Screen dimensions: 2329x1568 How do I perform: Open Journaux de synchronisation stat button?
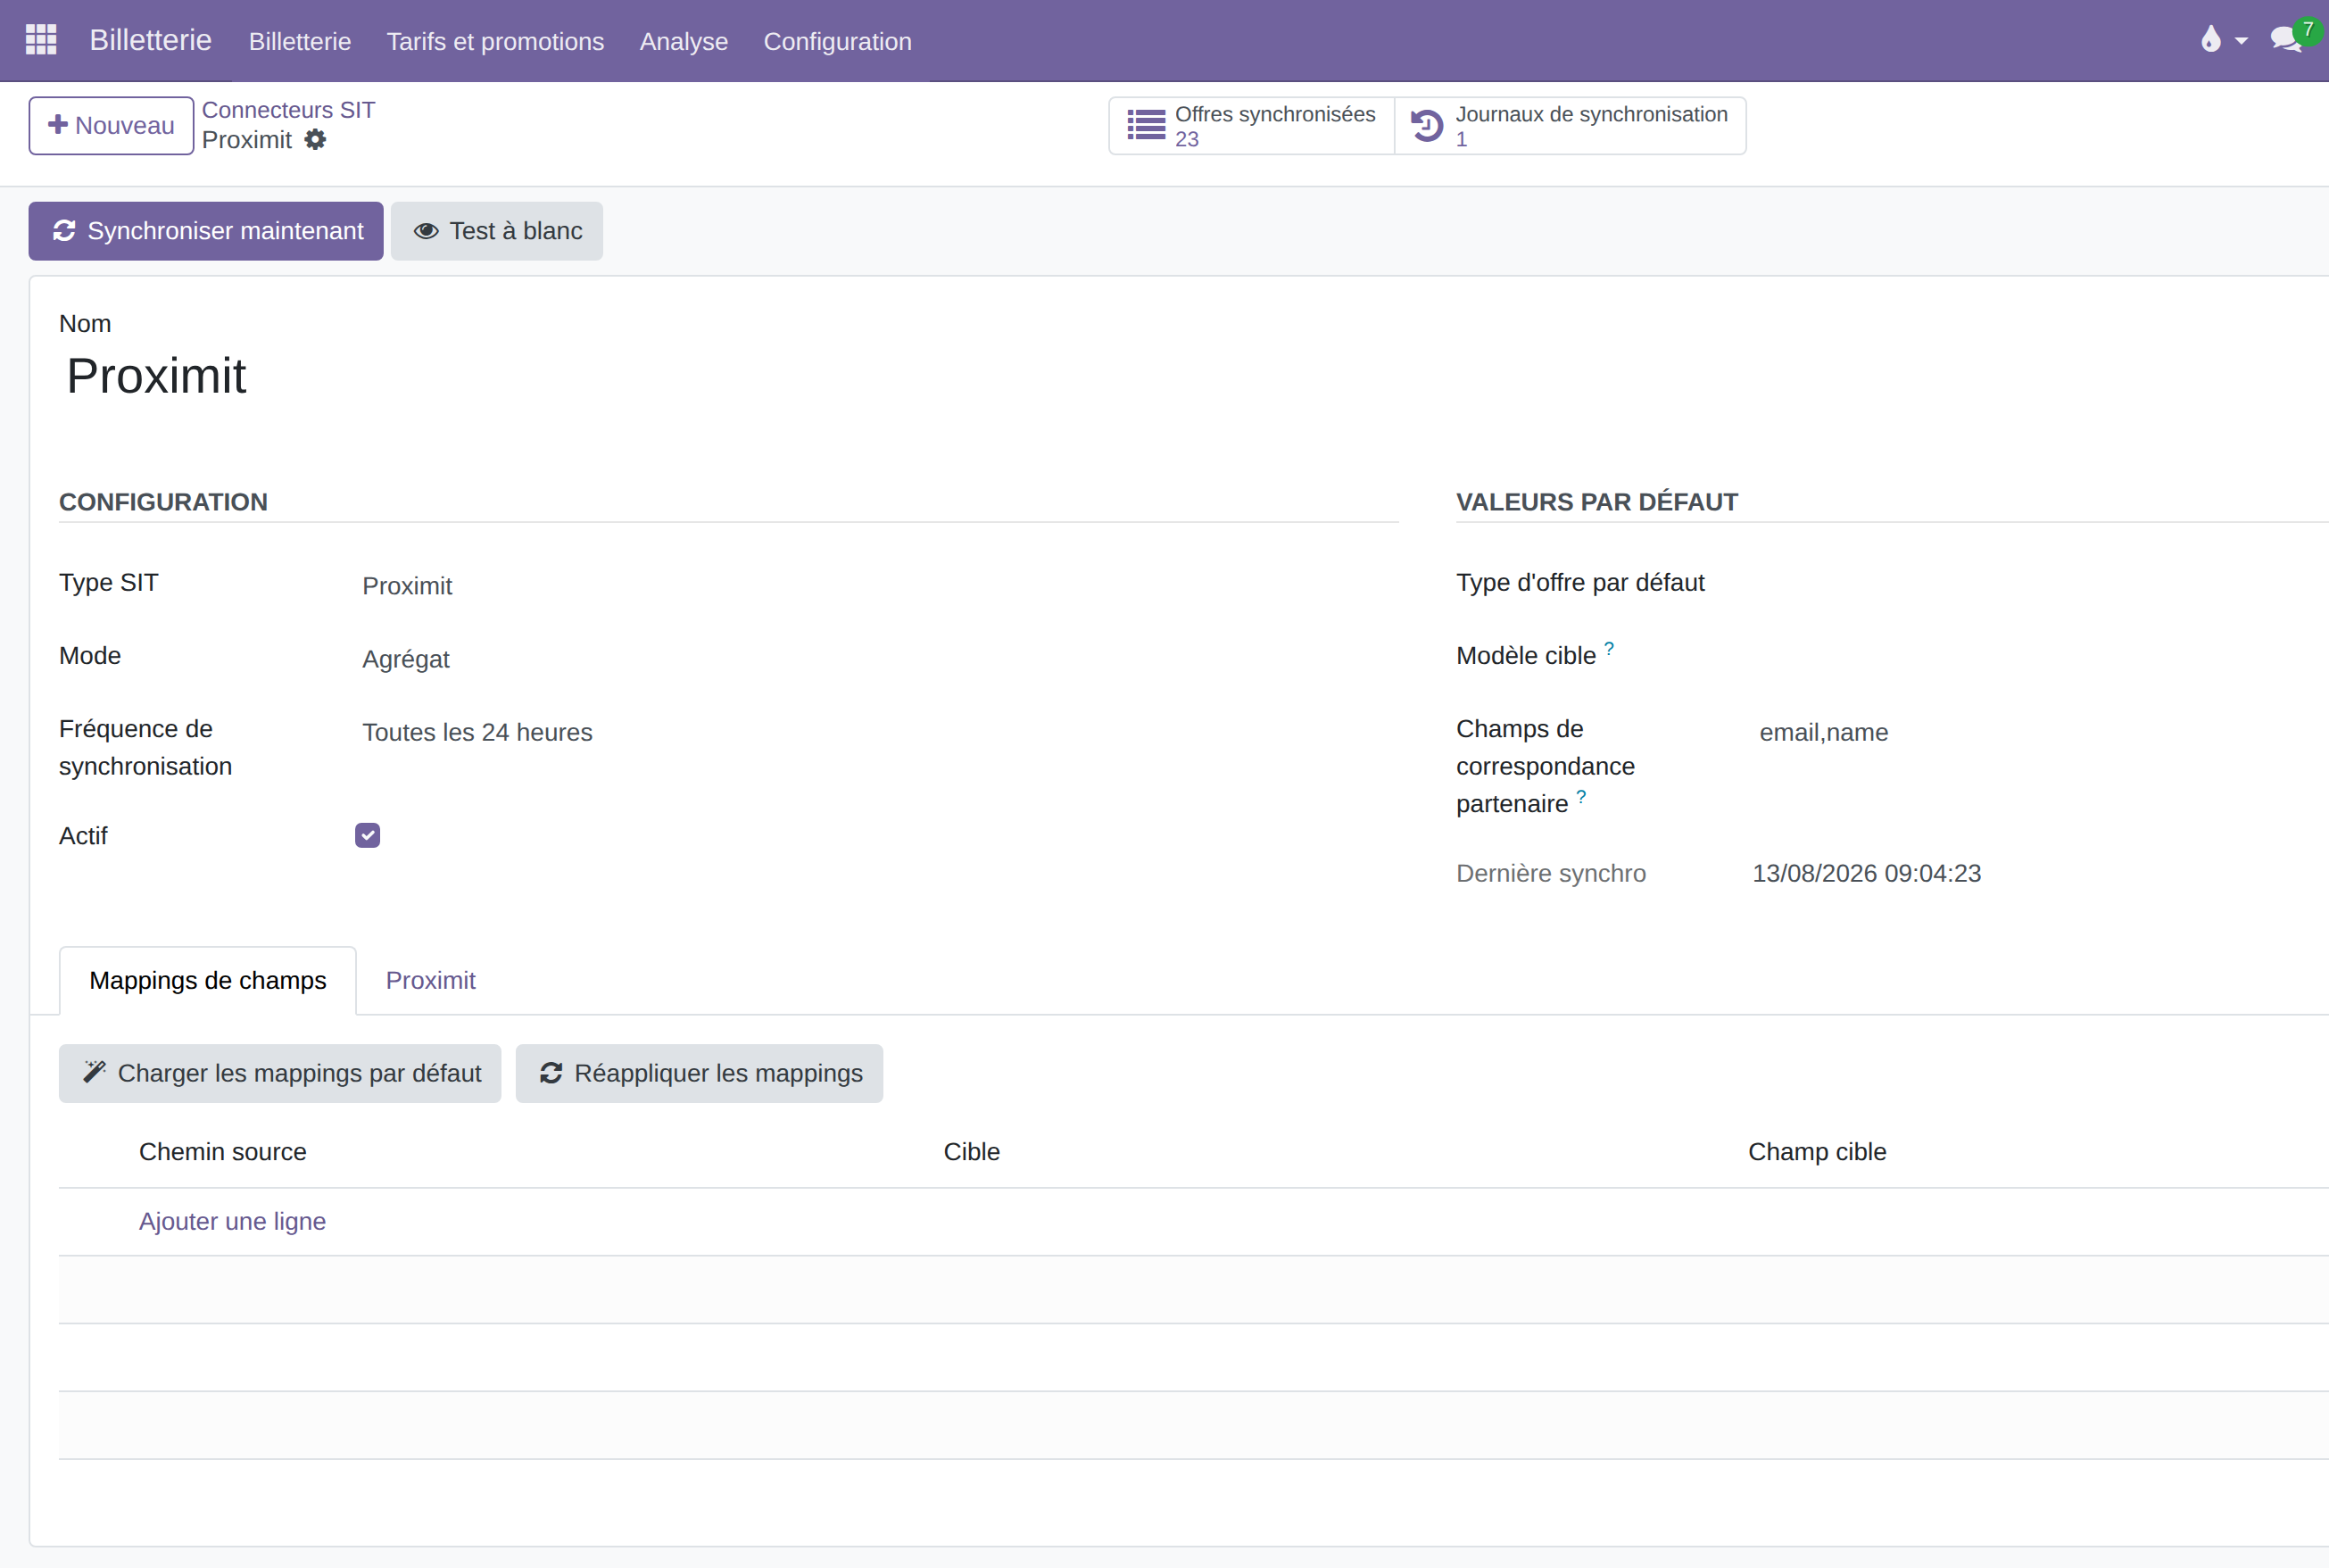1570,126
